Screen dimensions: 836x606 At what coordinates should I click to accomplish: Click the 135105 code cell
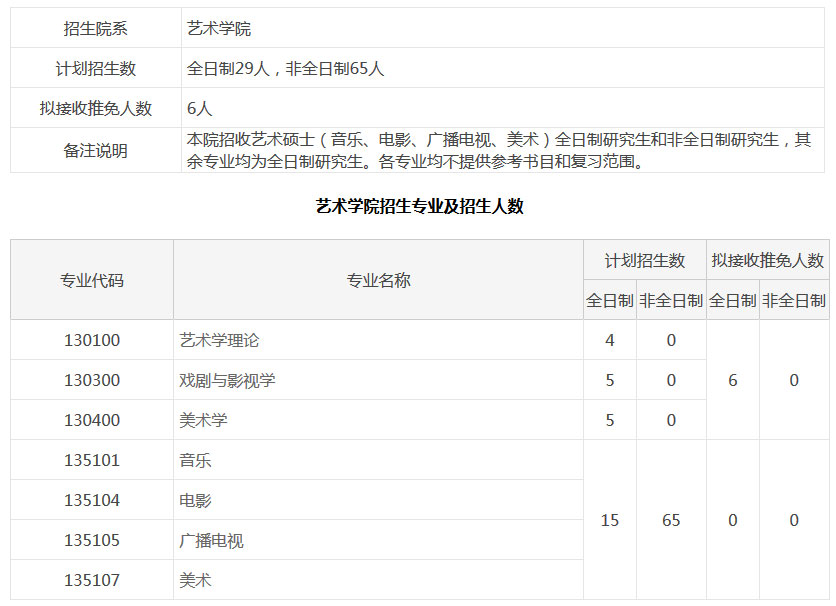92,540
